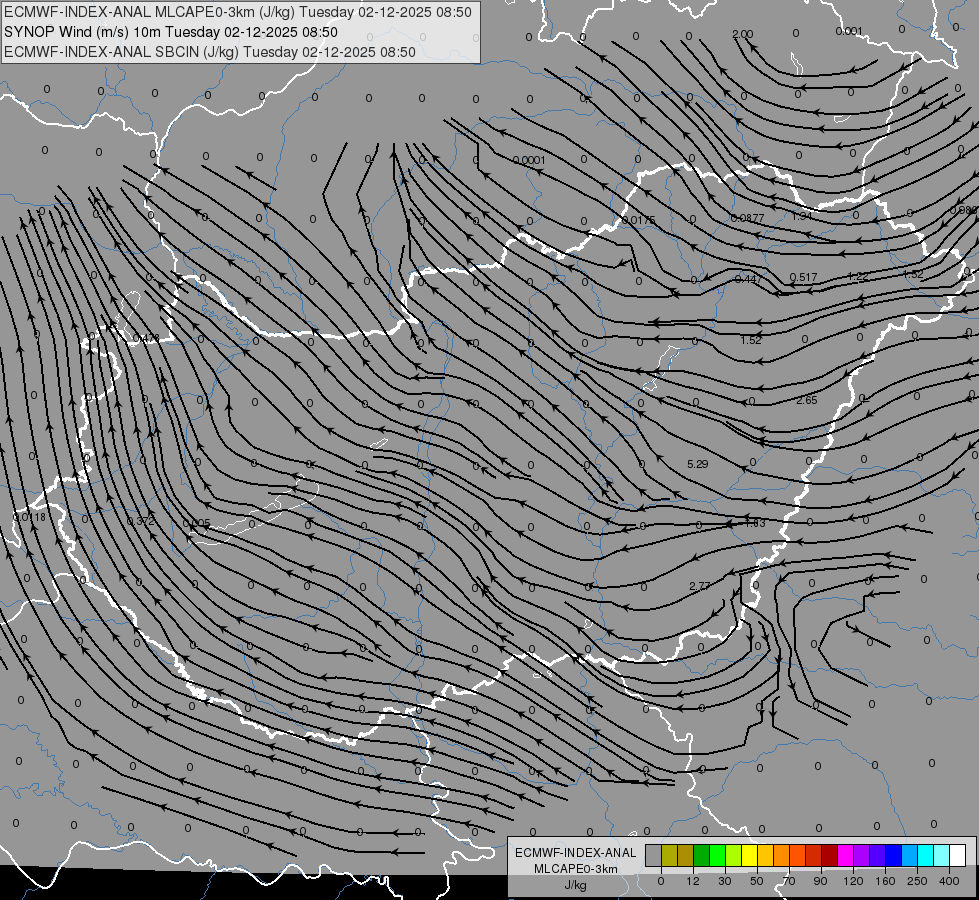This screenshot has height=900, width=979.
Task: Click the 0.517 value on the map
Action: point(804,277)
